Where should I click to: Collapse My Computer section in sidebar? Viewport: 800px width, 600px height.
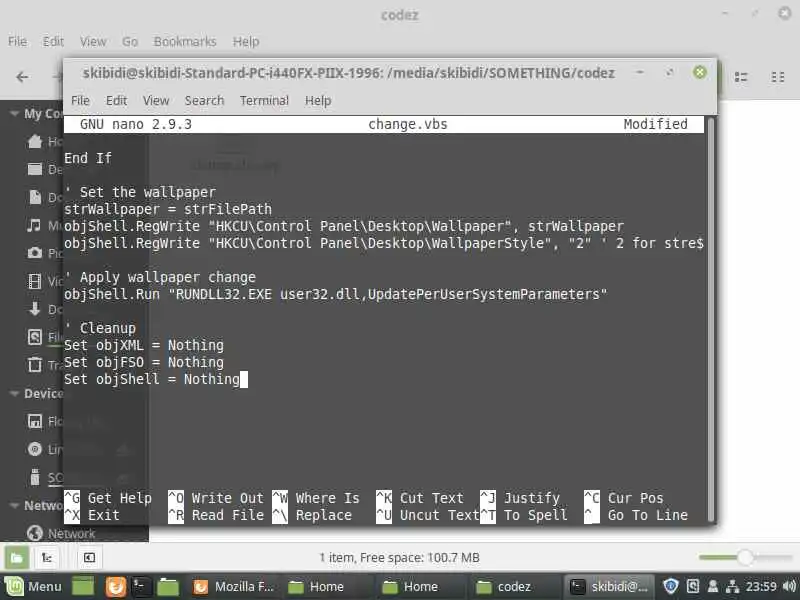click(x=14, y=113)
